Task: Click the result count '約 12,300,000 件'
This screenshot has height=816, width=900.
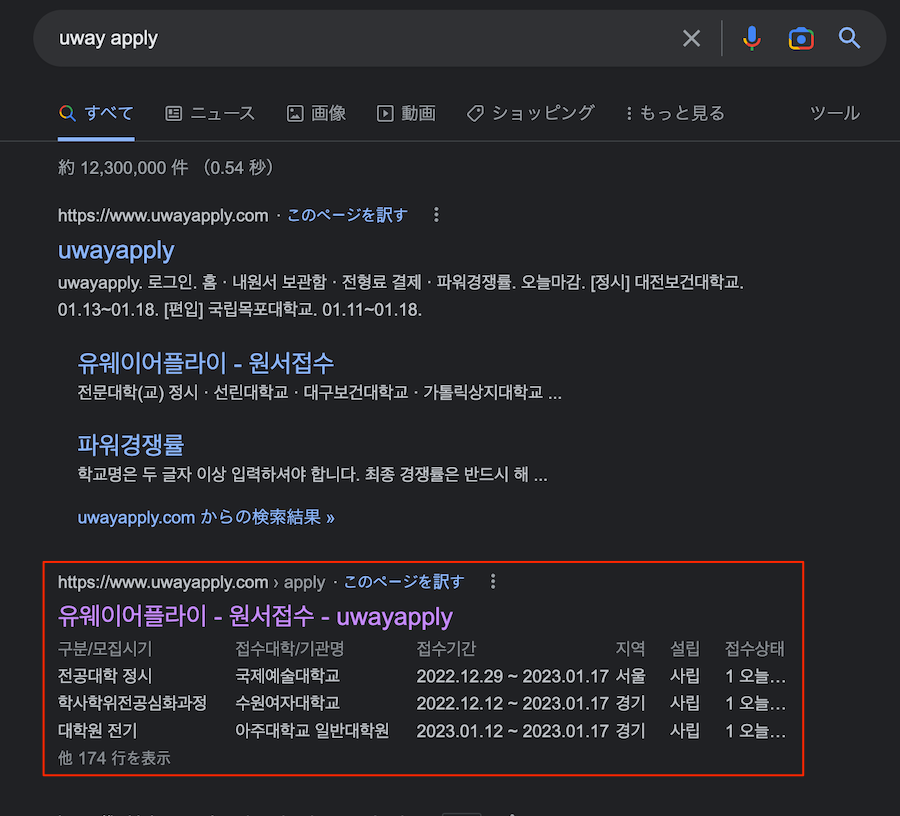Action: 123,168
